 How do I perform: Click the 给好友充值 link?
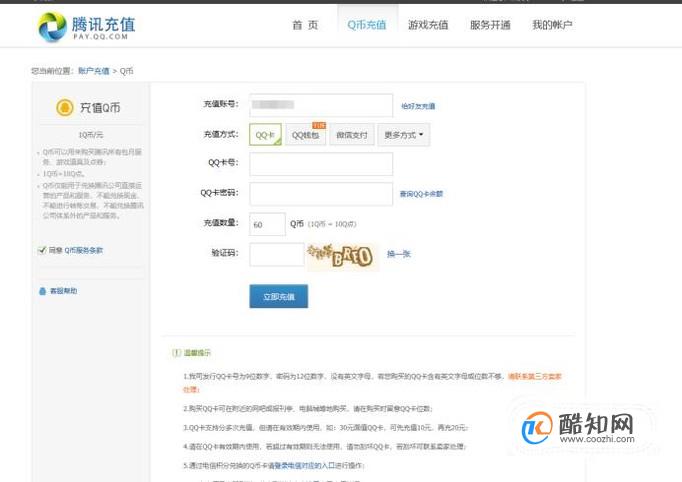tap(418, 106)
